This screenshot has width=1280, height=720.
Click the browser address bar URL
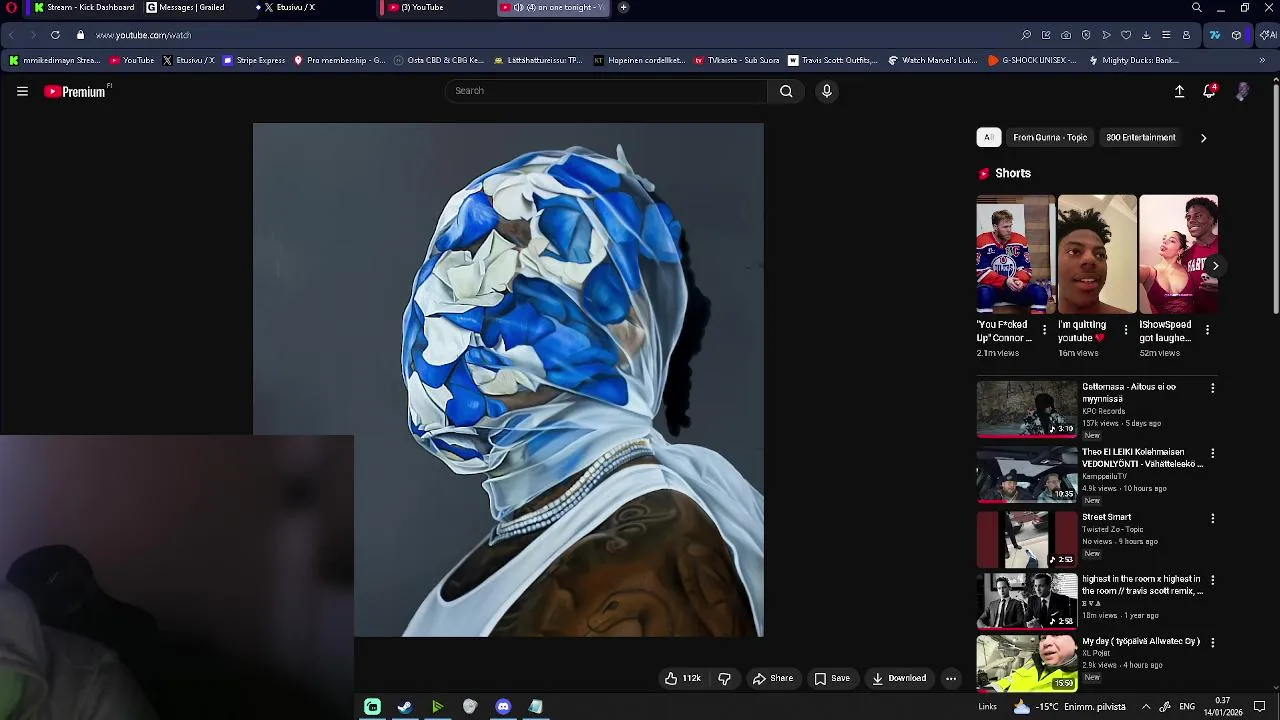pos(143,35)
